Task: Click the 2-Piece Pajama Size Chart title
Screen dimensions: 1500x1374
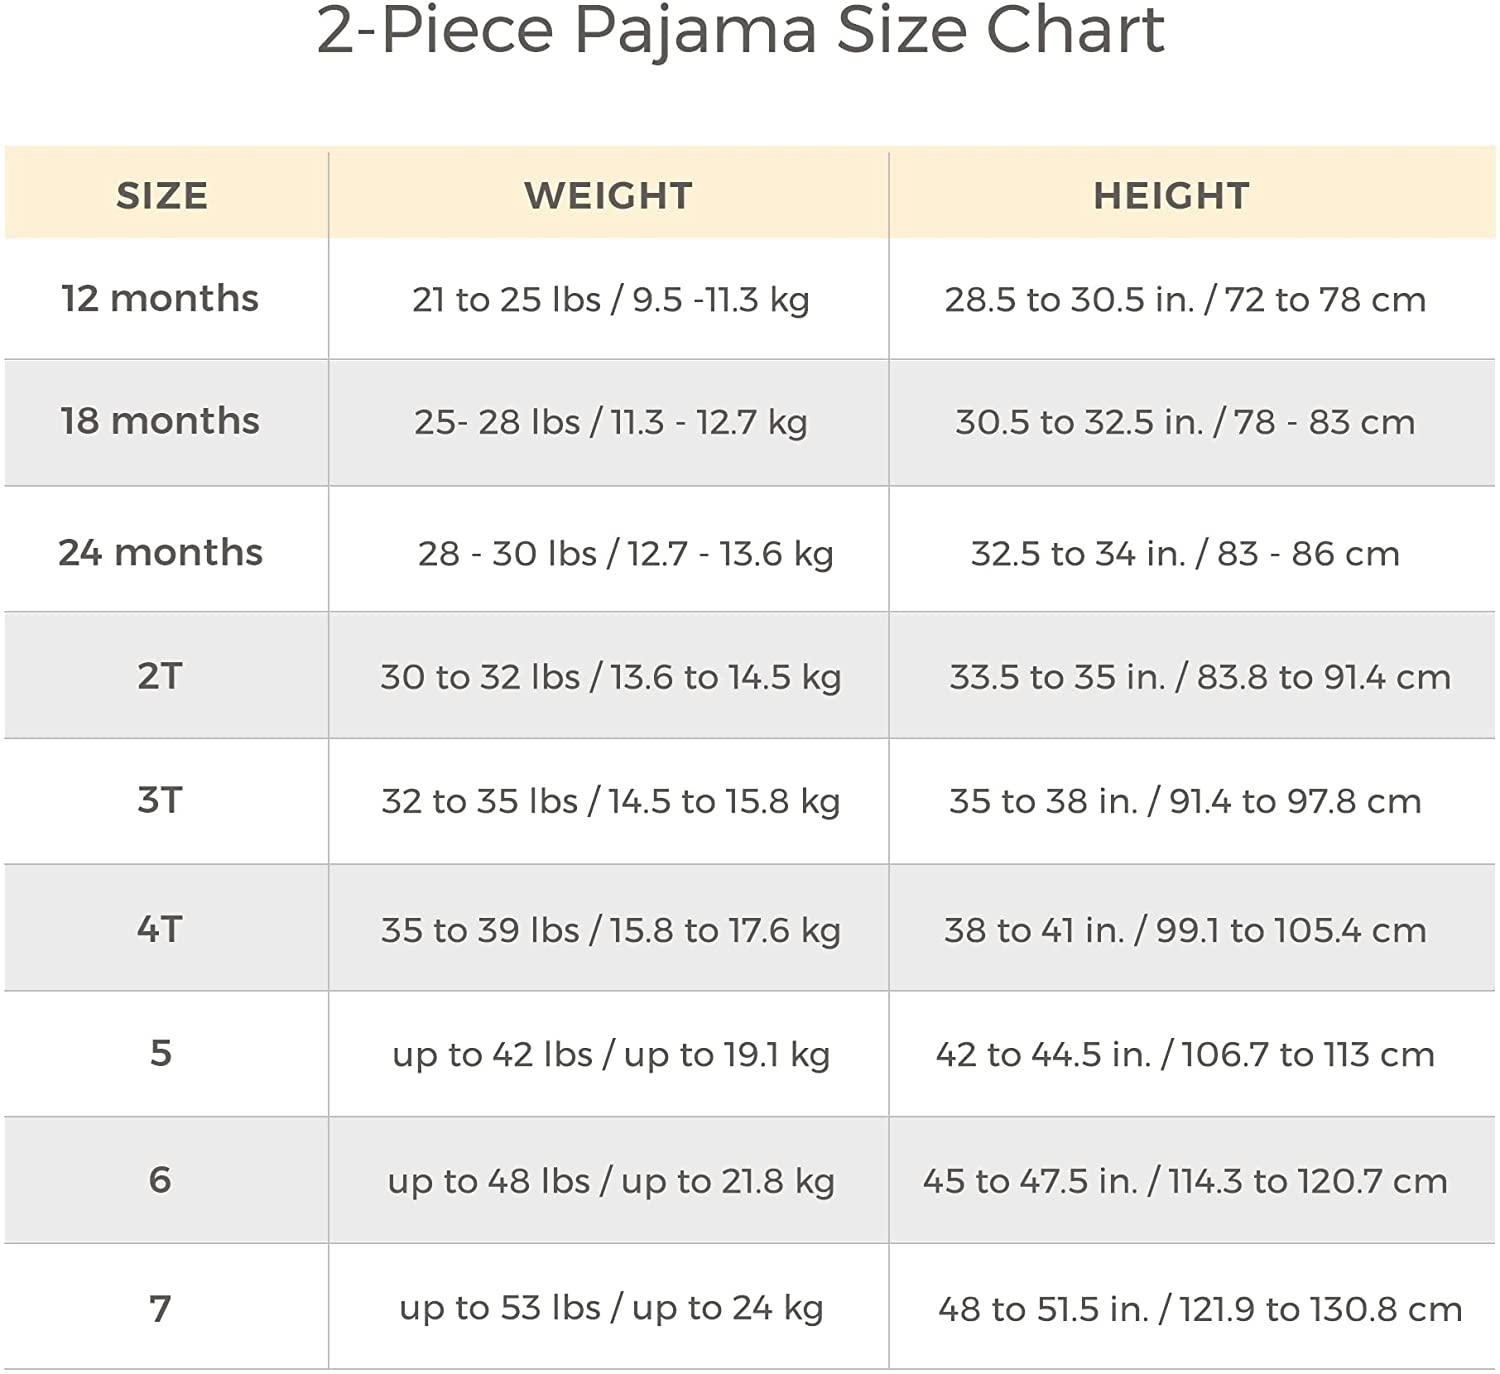Action: coord(740,30)
